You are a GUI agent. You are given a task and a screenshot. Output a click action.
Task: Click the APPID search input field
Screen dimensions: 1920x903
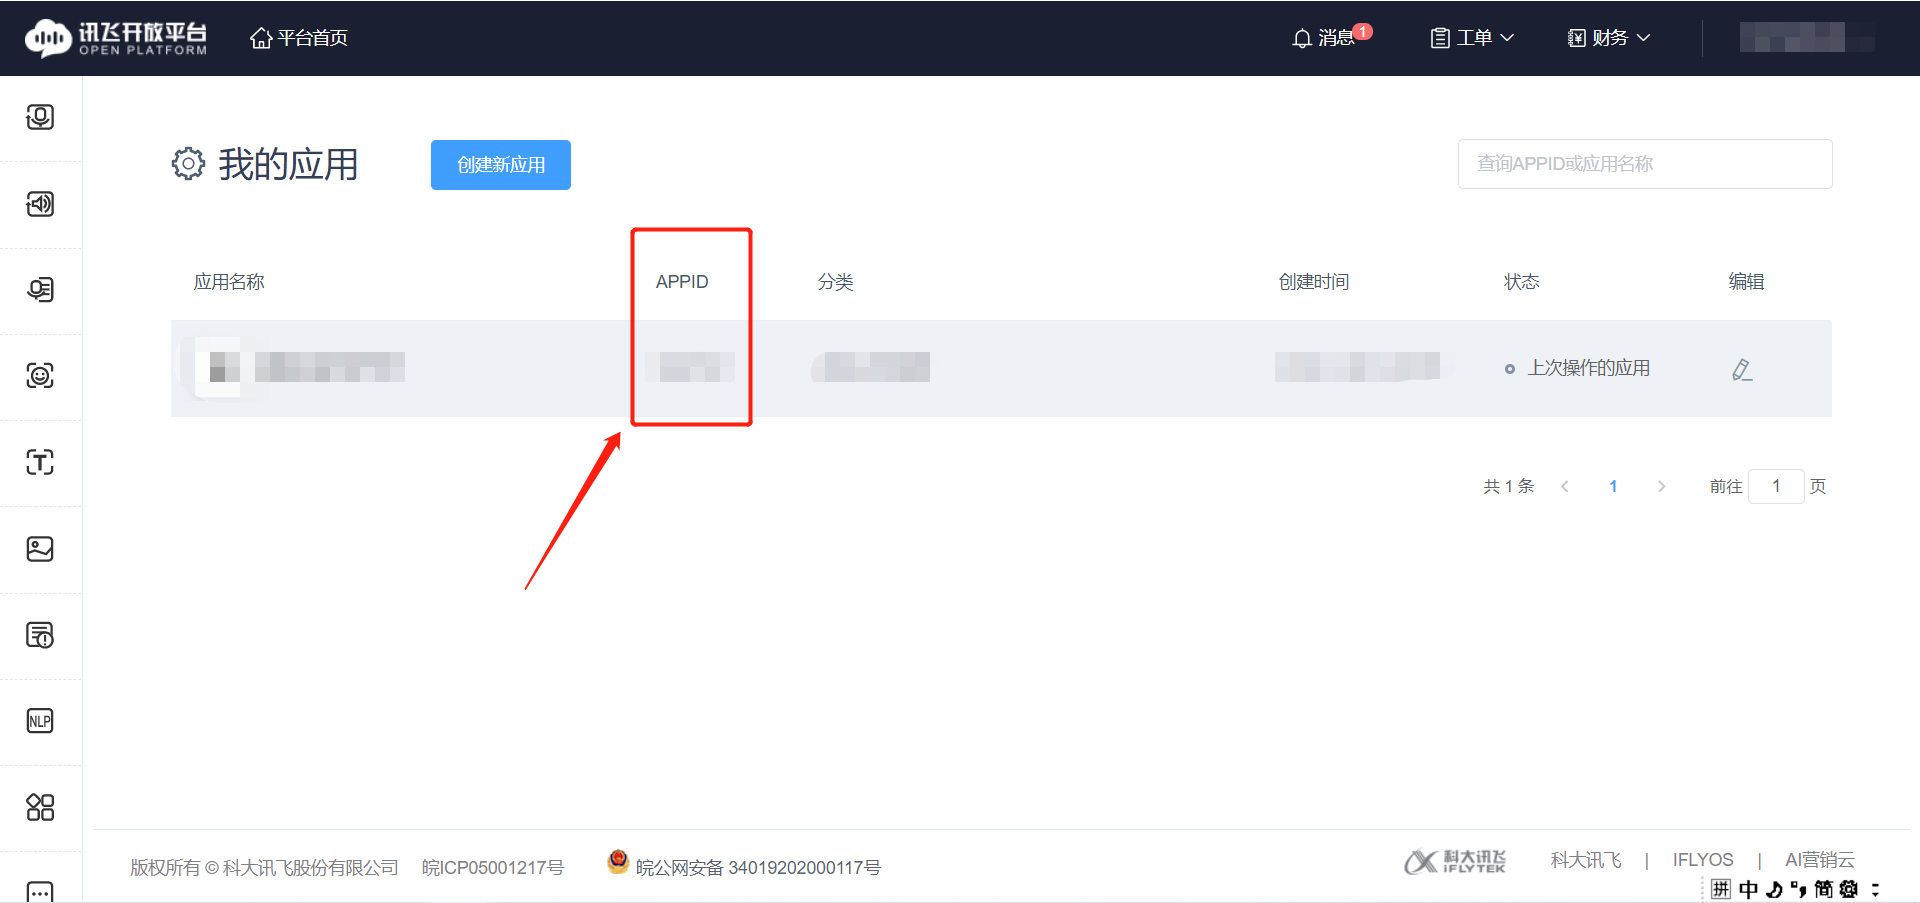pos(1644,164)
